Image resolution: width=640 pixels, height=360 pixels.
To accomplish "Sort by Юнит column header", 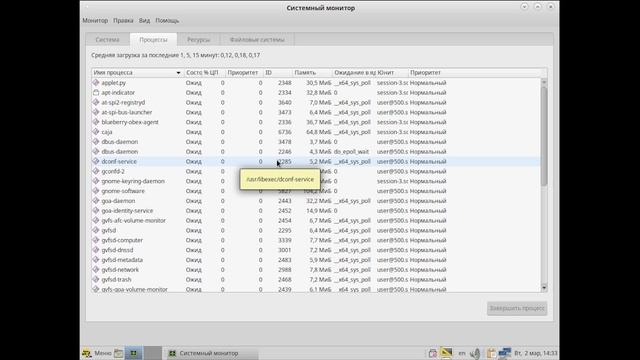I will click(x=391, y=73).
